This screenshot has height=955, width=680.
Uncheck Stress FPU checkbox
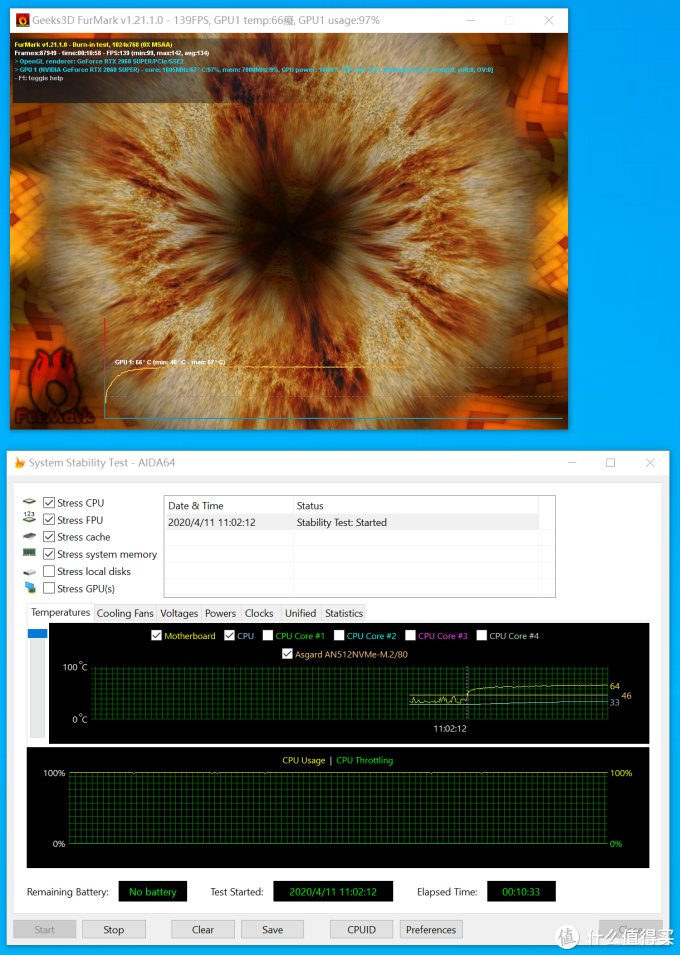(49, 520)
